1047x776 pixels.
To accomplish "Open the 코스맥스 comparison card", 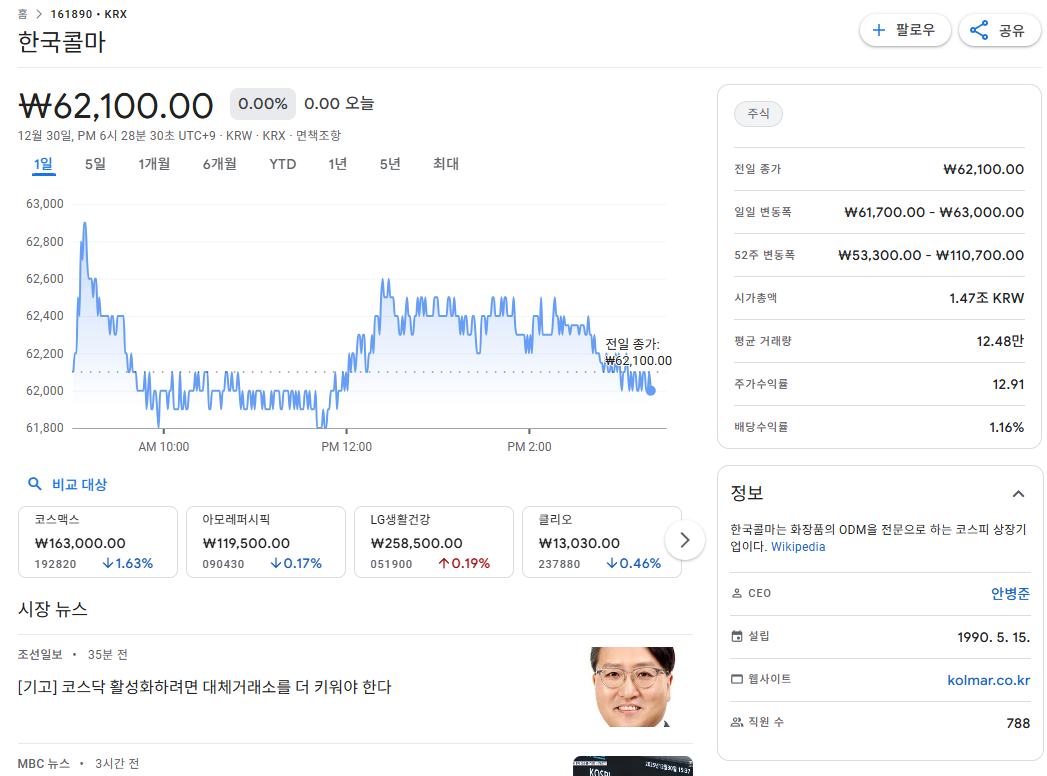I will (97, 542).
